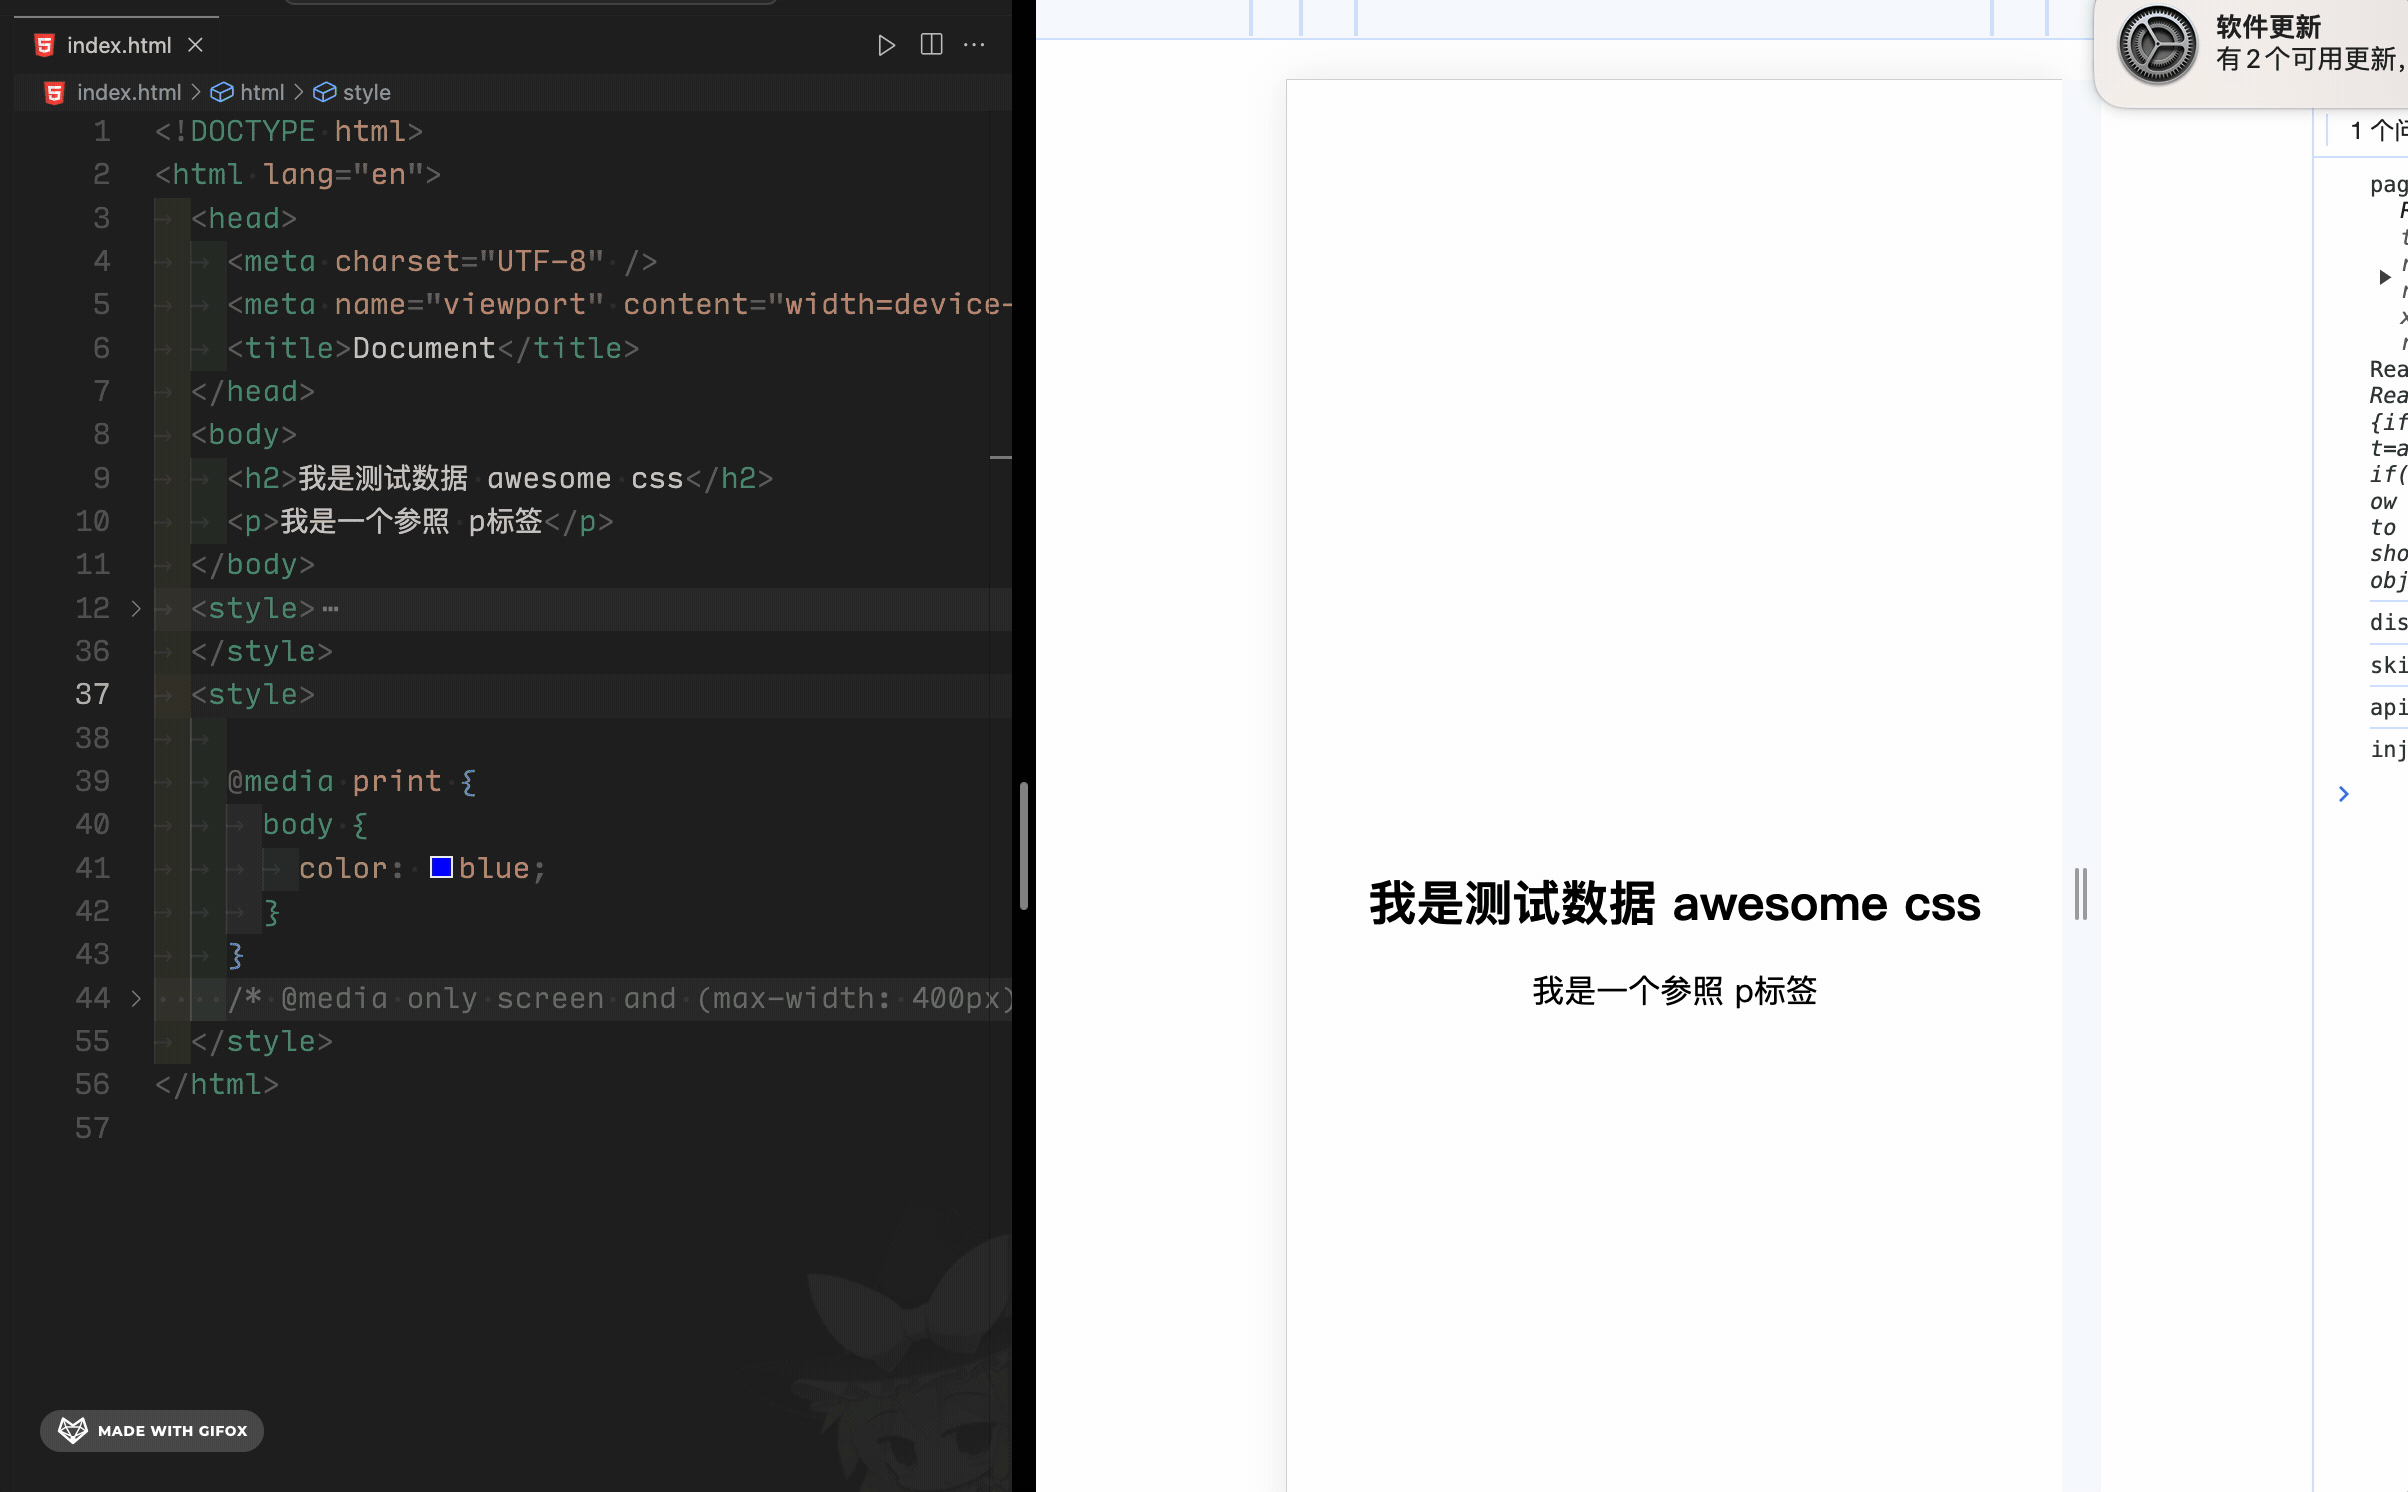
Task: Click the Run code play icon
Action: (886, 45)
